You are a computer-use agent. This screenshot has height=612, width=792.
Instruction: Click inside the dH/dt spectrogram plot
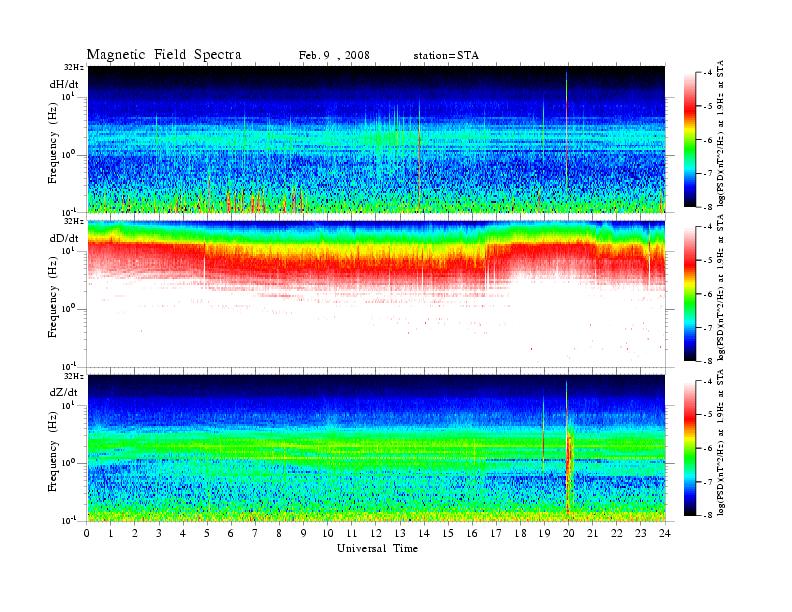pos(376,139)
